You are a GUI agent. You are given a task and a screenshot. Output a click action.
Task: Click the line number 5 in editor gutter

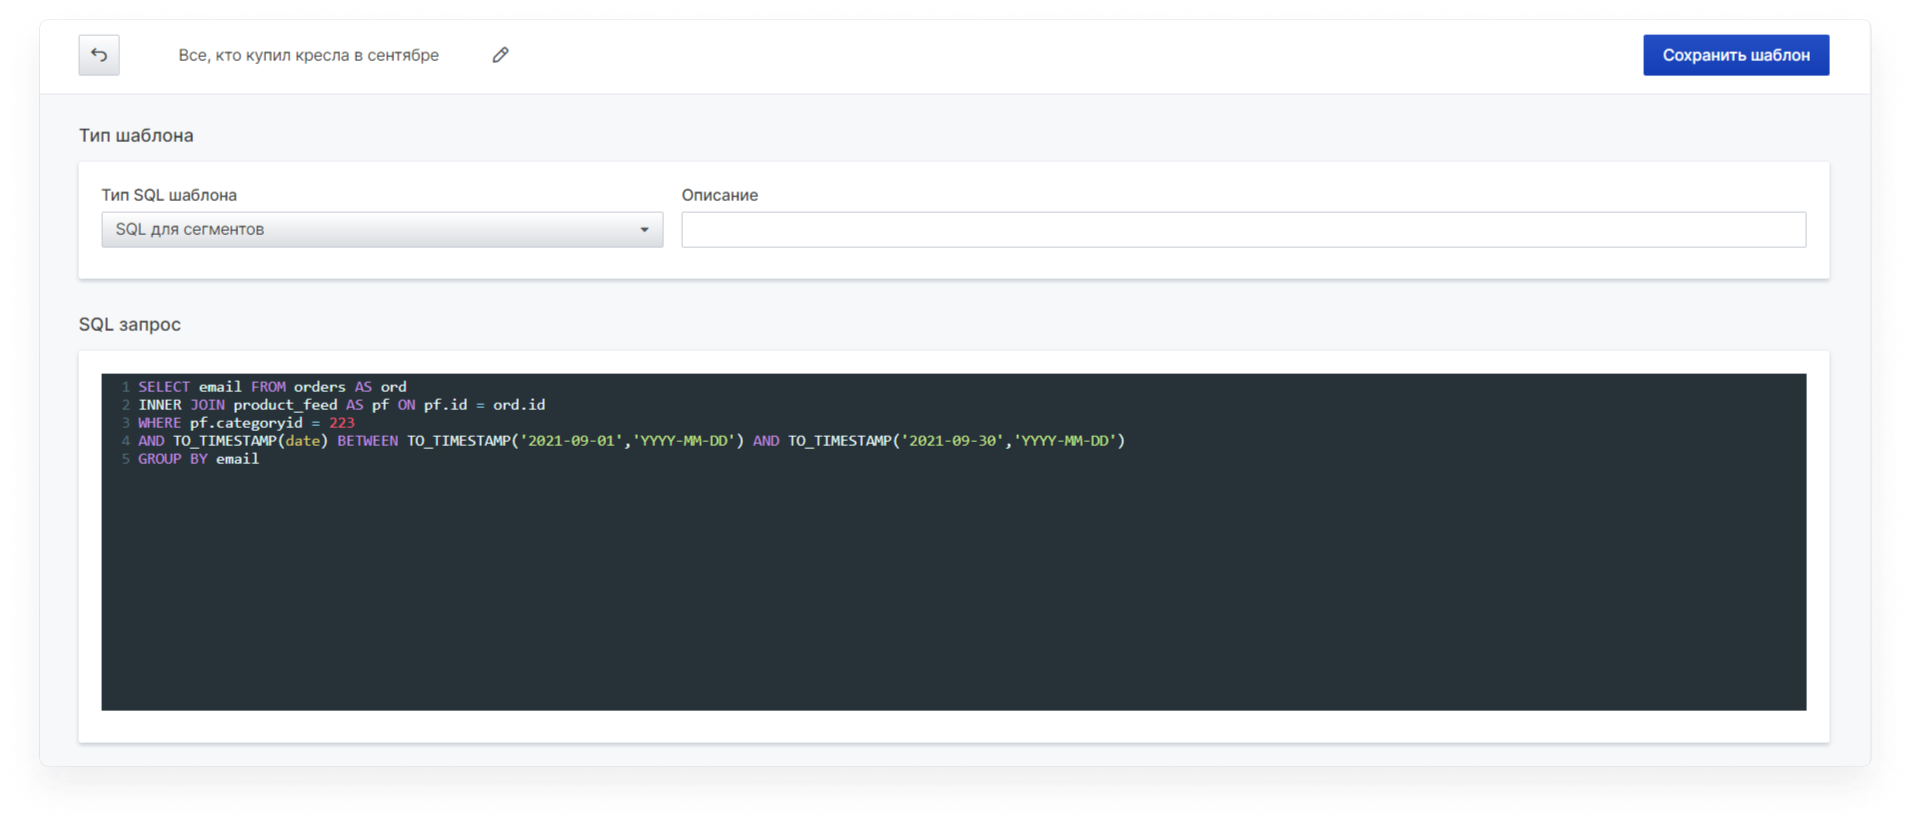125,459
